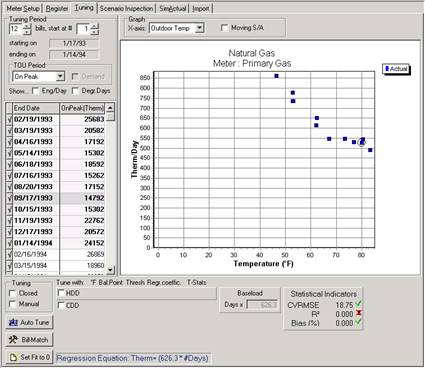The width and height of the screenshot is (425, 368).
Task: Click the Baseload Days x field
Action: tap(262, 305)
